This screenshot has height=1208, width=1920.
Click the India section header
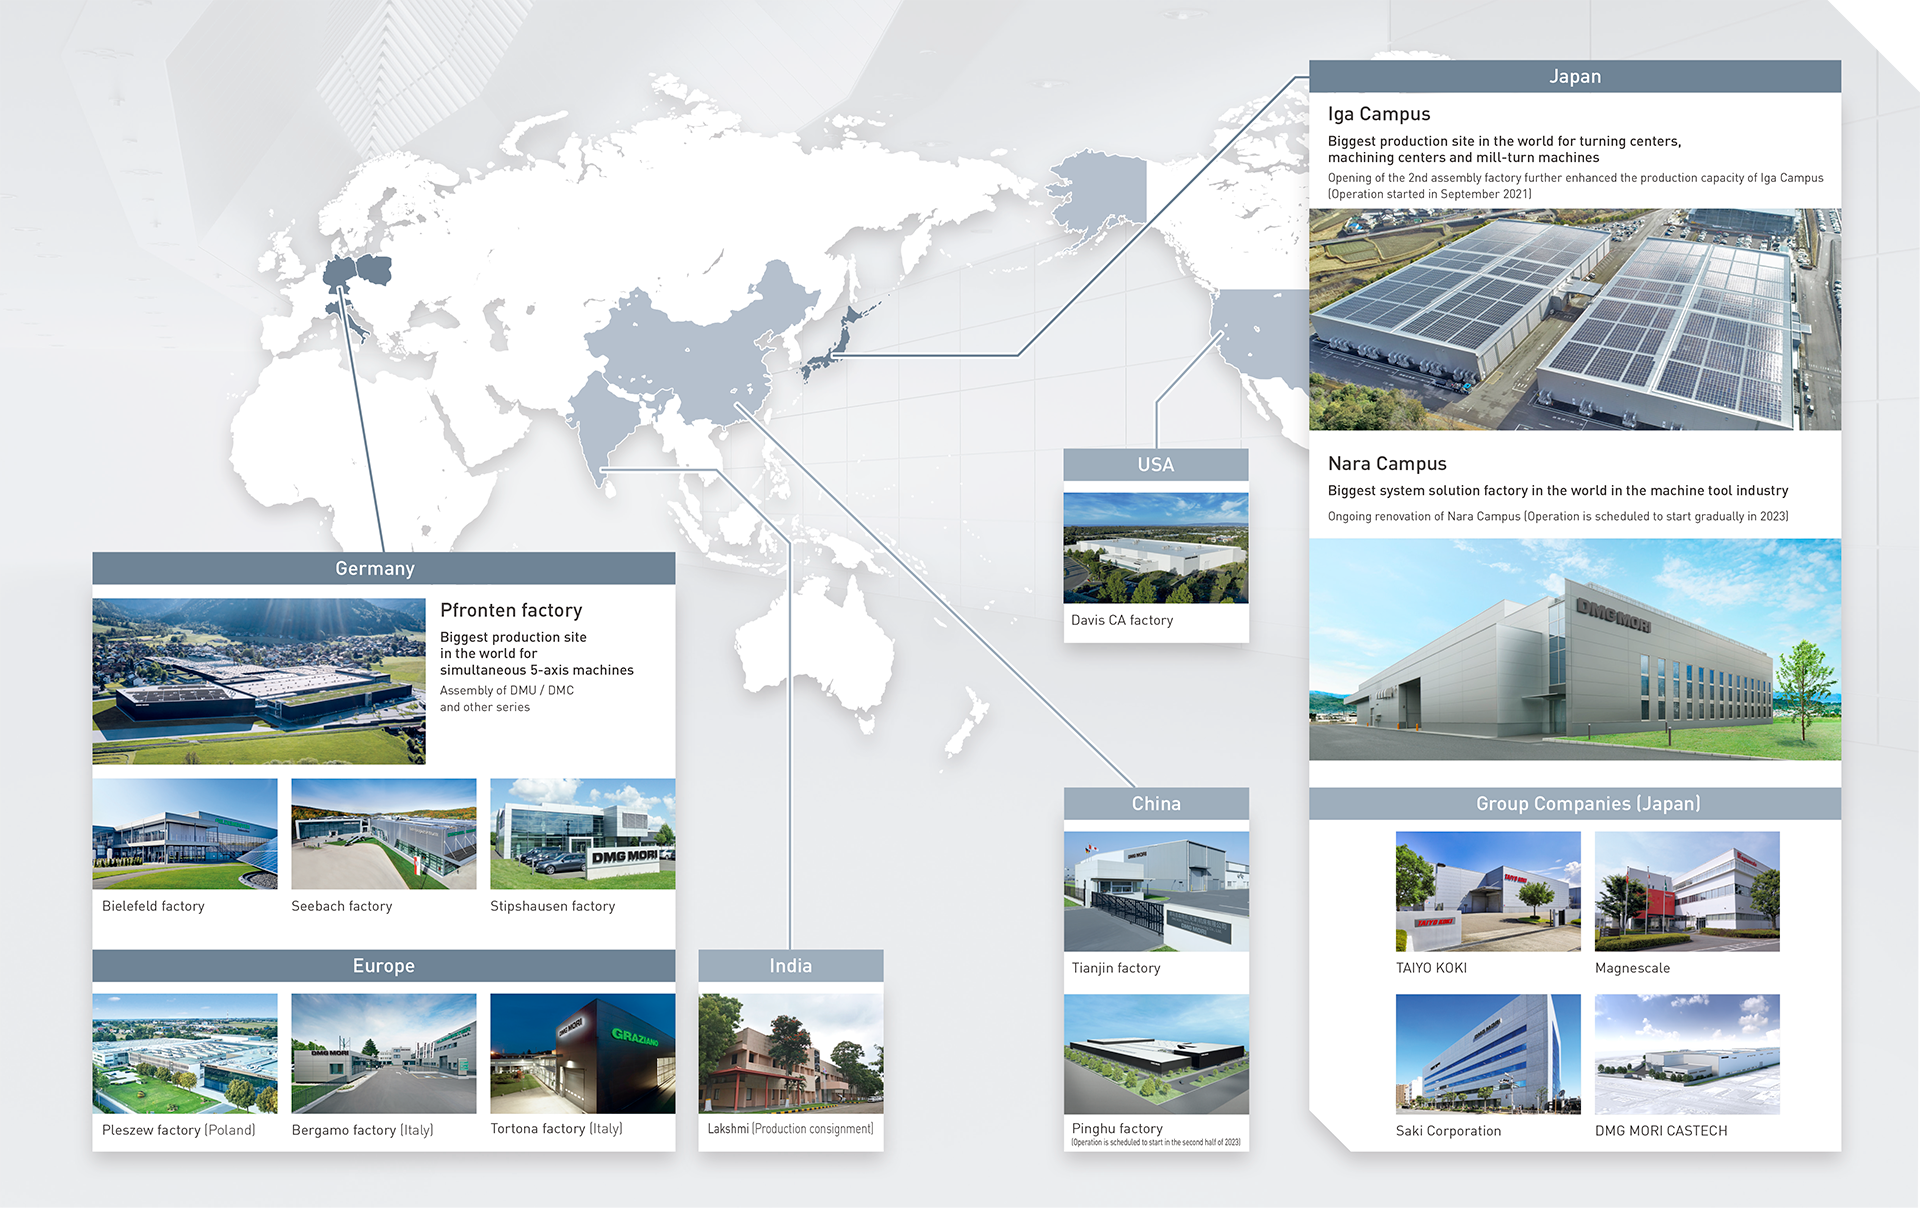pyautogui.click(x=791, y=966)
